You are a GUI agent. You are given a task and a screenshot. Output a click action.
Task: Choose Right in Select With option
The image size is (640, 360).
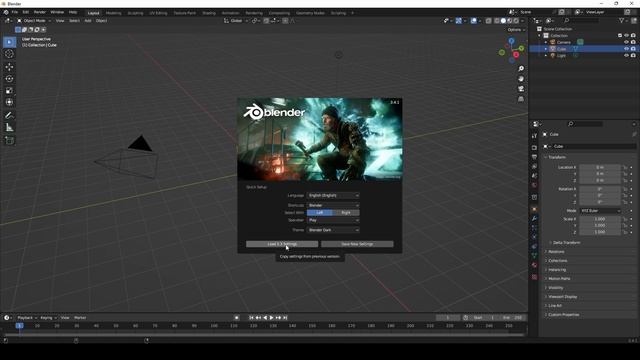click(x=346, y=213)
